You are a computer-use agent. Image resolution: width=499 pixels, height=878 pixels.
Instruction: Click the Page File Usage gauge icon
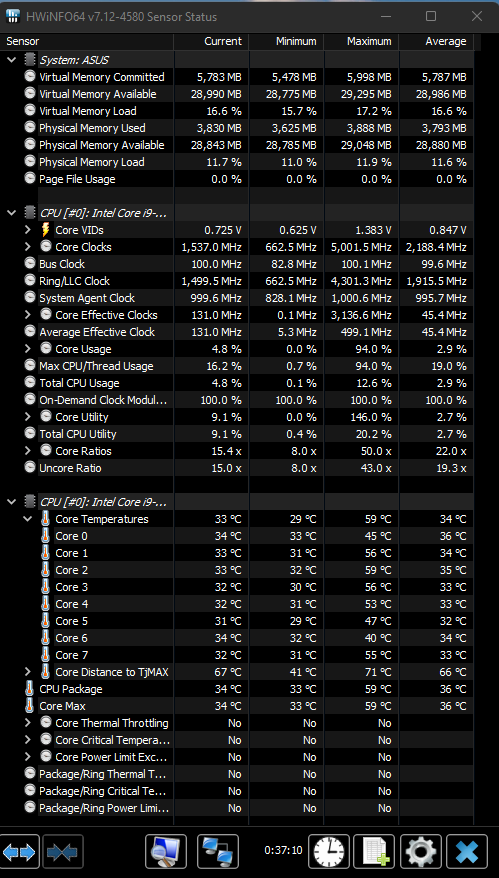pyautogui.click(x=30, y=179)
